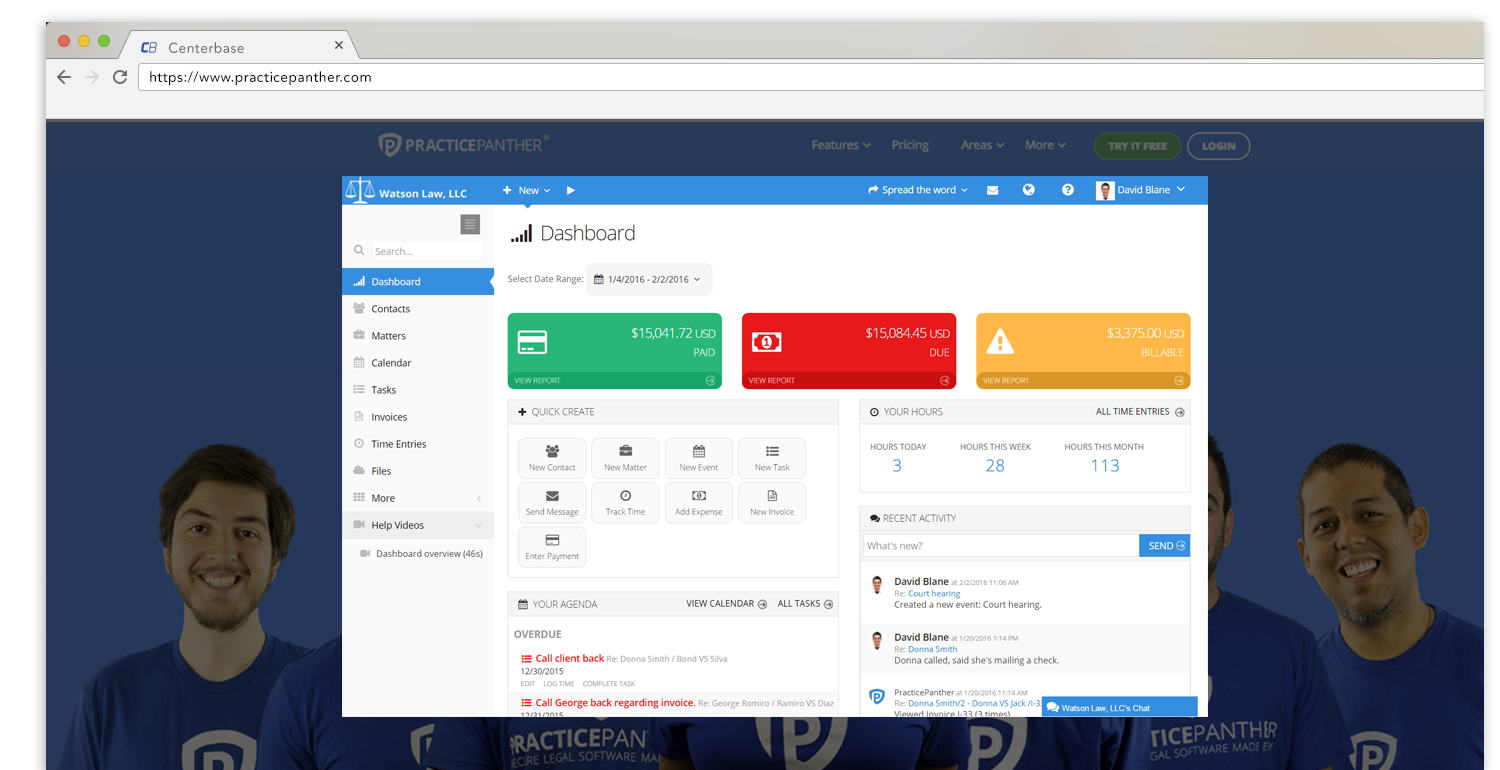Click the New Contact quick create tile
This screenshot has width=1500, height=770.
point(552,458)
